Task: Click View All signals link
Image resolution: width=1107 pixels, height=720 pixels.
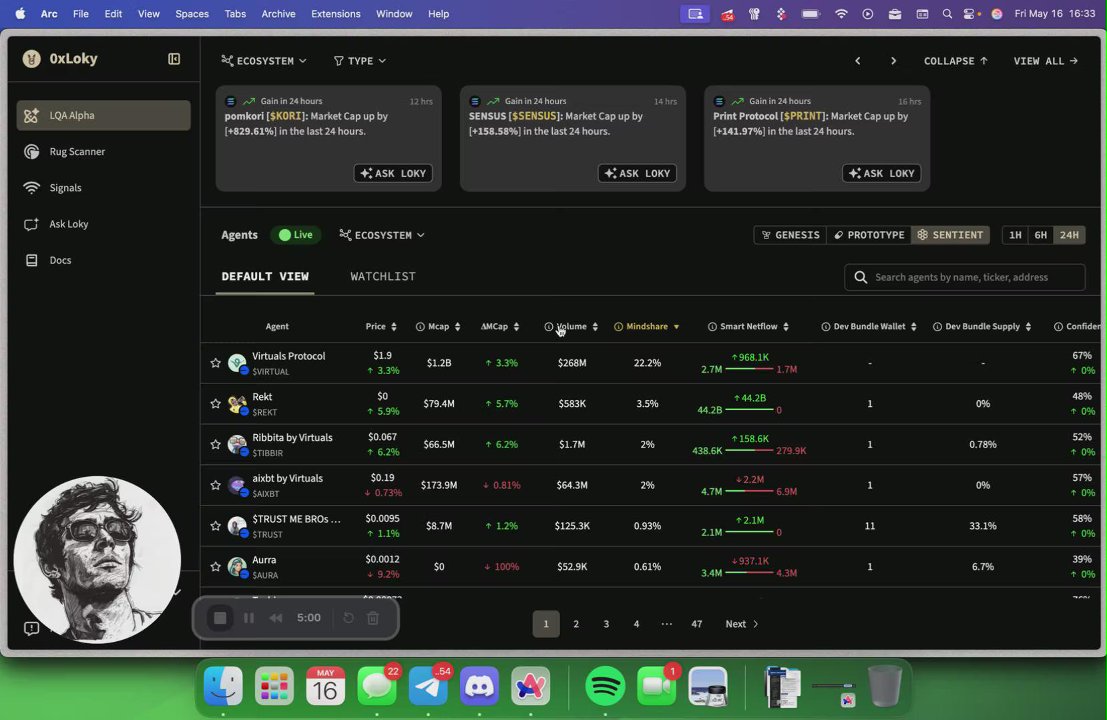Action: tap(1046, 61)
